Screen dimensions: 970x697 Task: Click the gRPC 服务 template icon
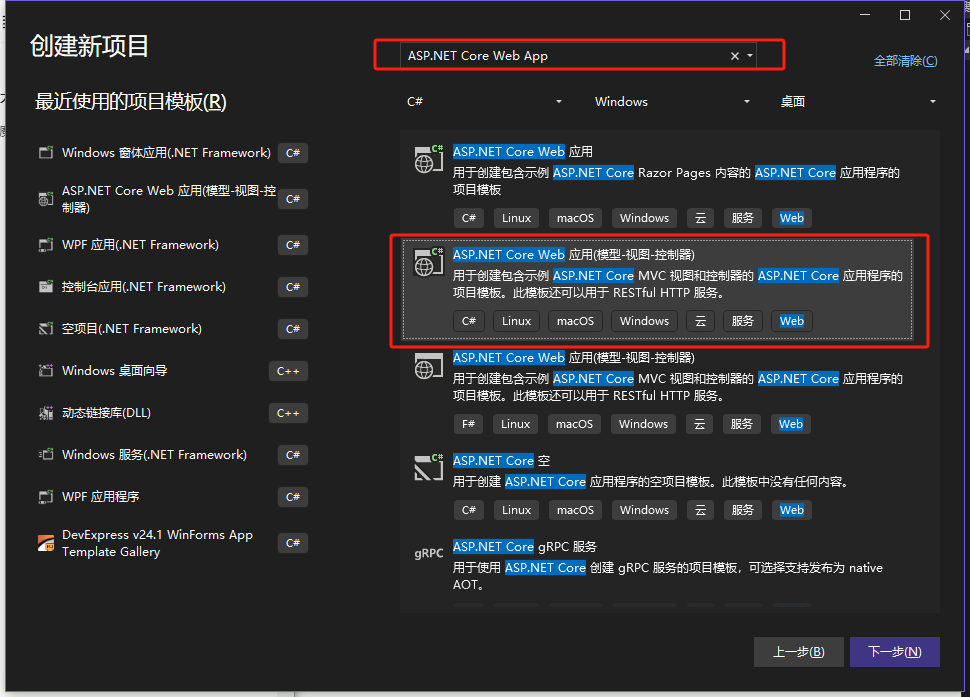tap(429, 553)
